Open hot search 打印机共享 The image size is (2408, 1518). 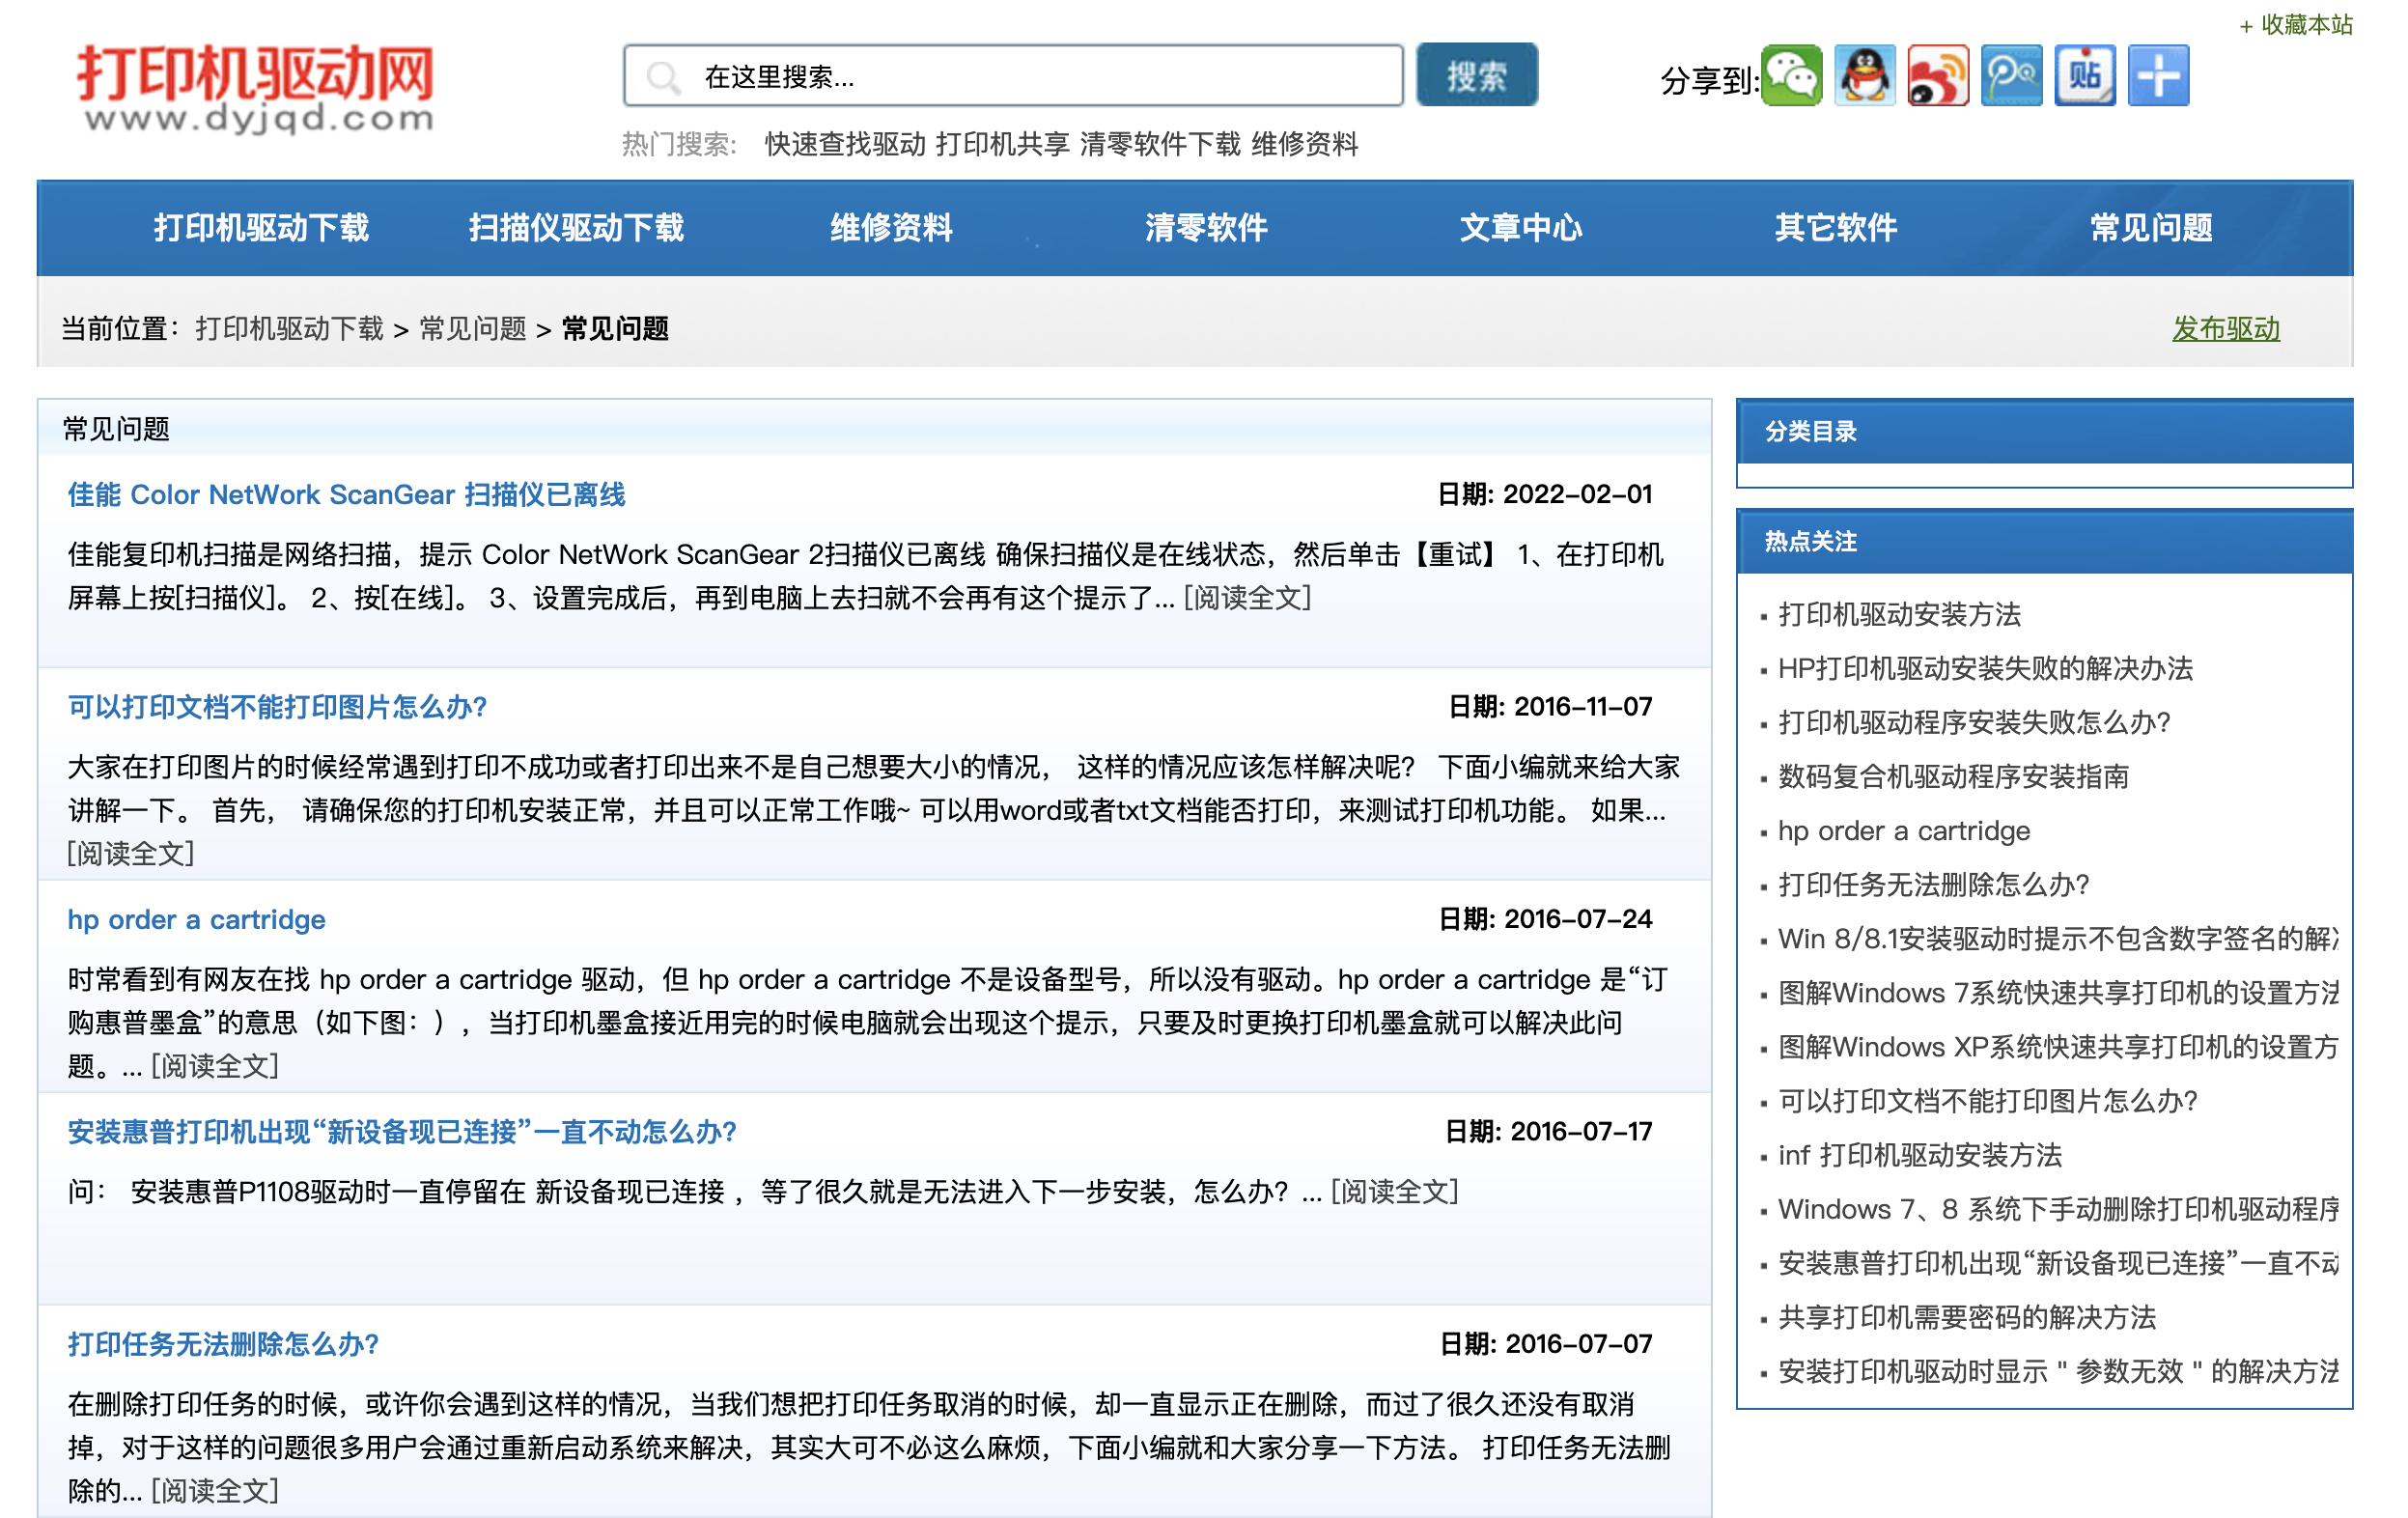pos(1002,144)
